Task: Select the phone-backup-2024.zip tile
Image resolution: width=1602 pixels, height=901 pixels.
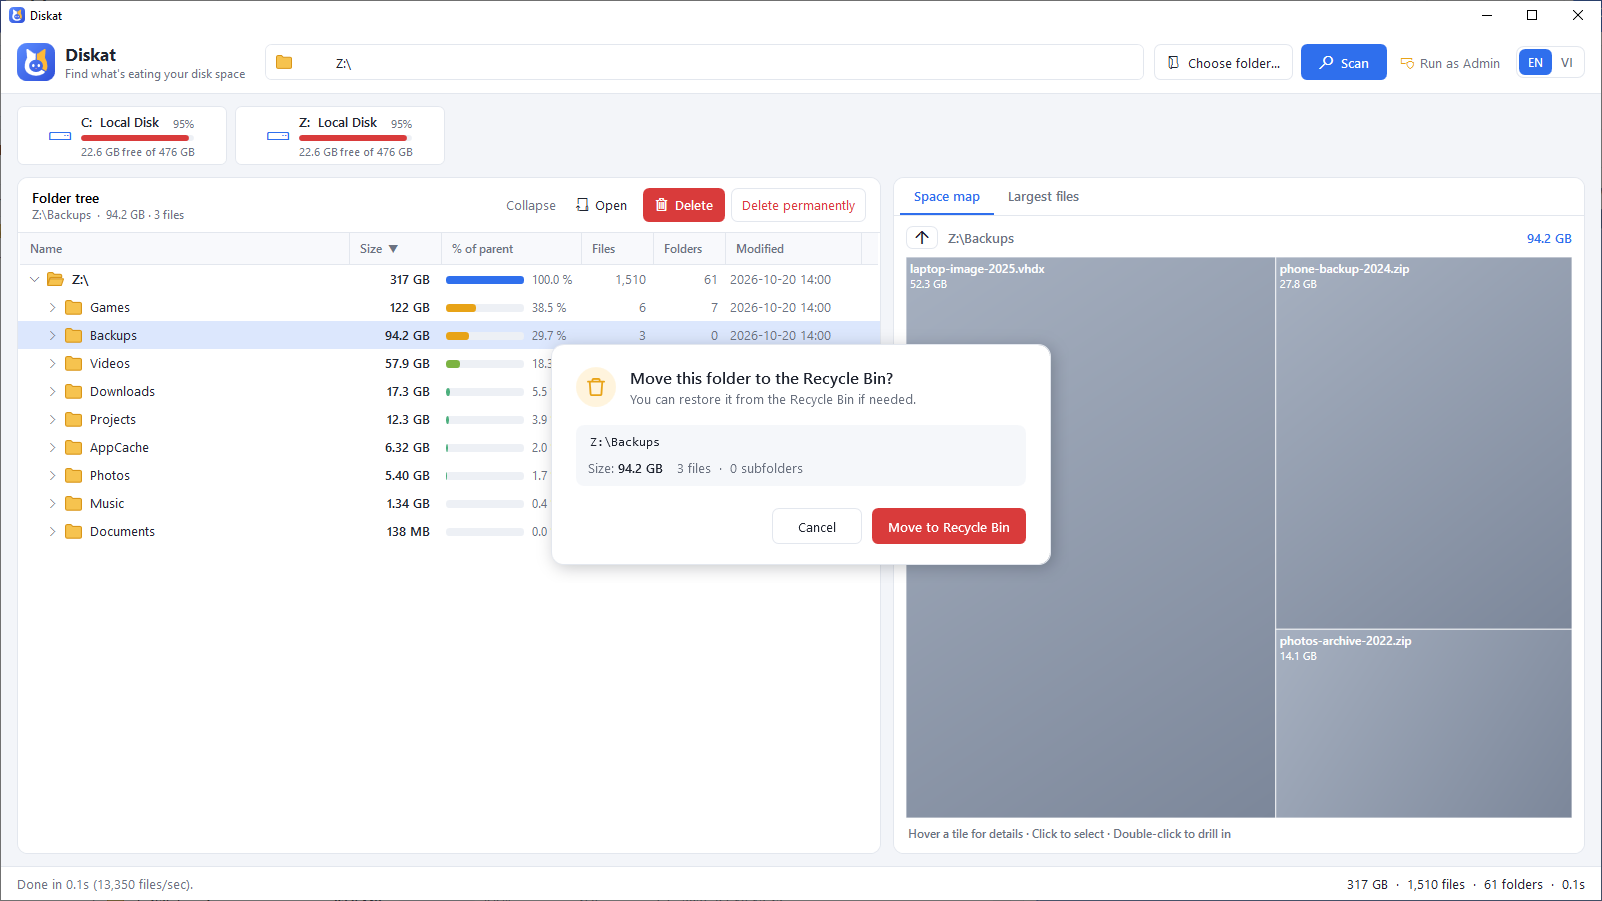Action: click(1423, 443)
